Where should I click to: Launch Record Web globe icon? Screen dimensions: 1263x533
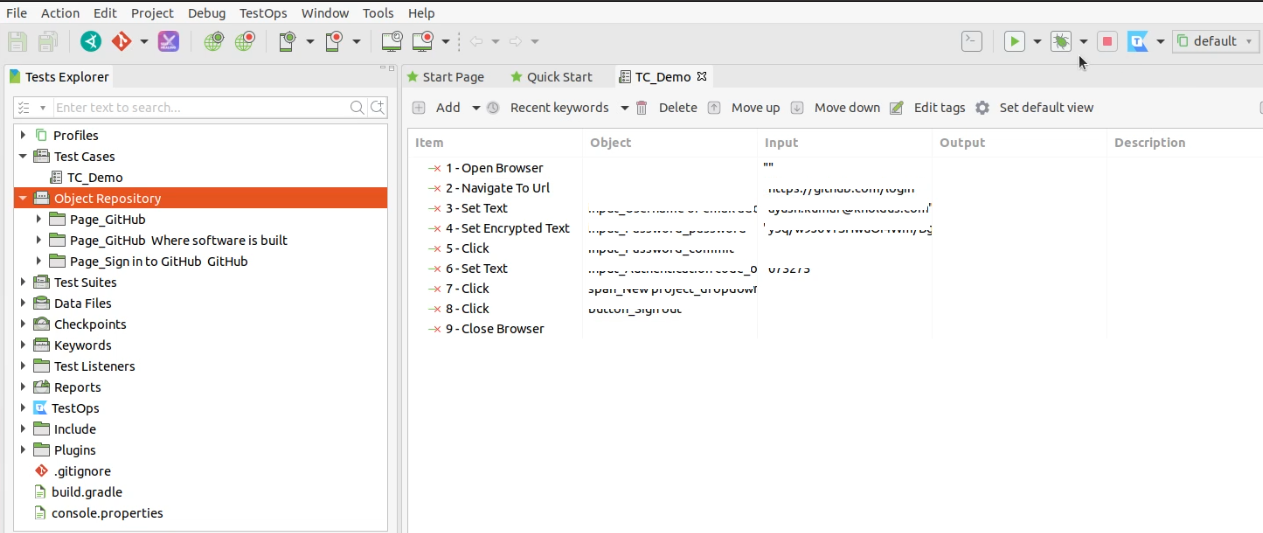pyautogui.click(x=244, y=42)
